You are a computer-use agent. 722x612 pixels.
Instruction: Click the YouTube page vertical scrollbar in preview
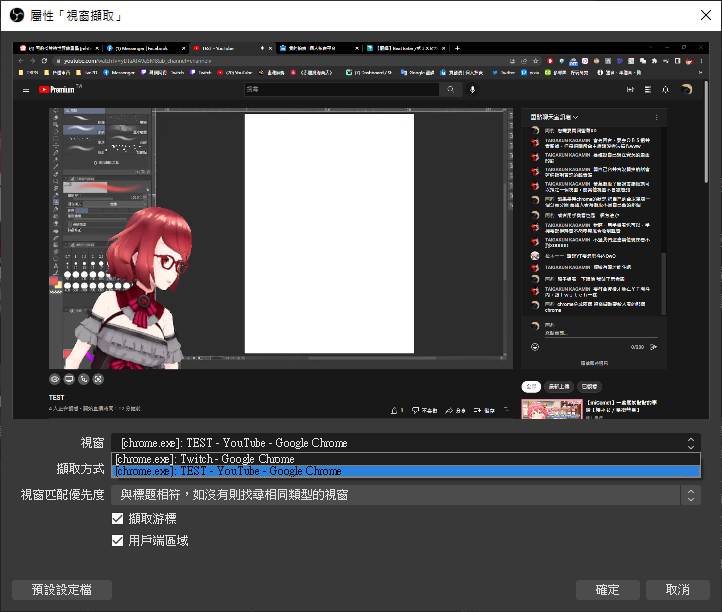tap(706, 132)
